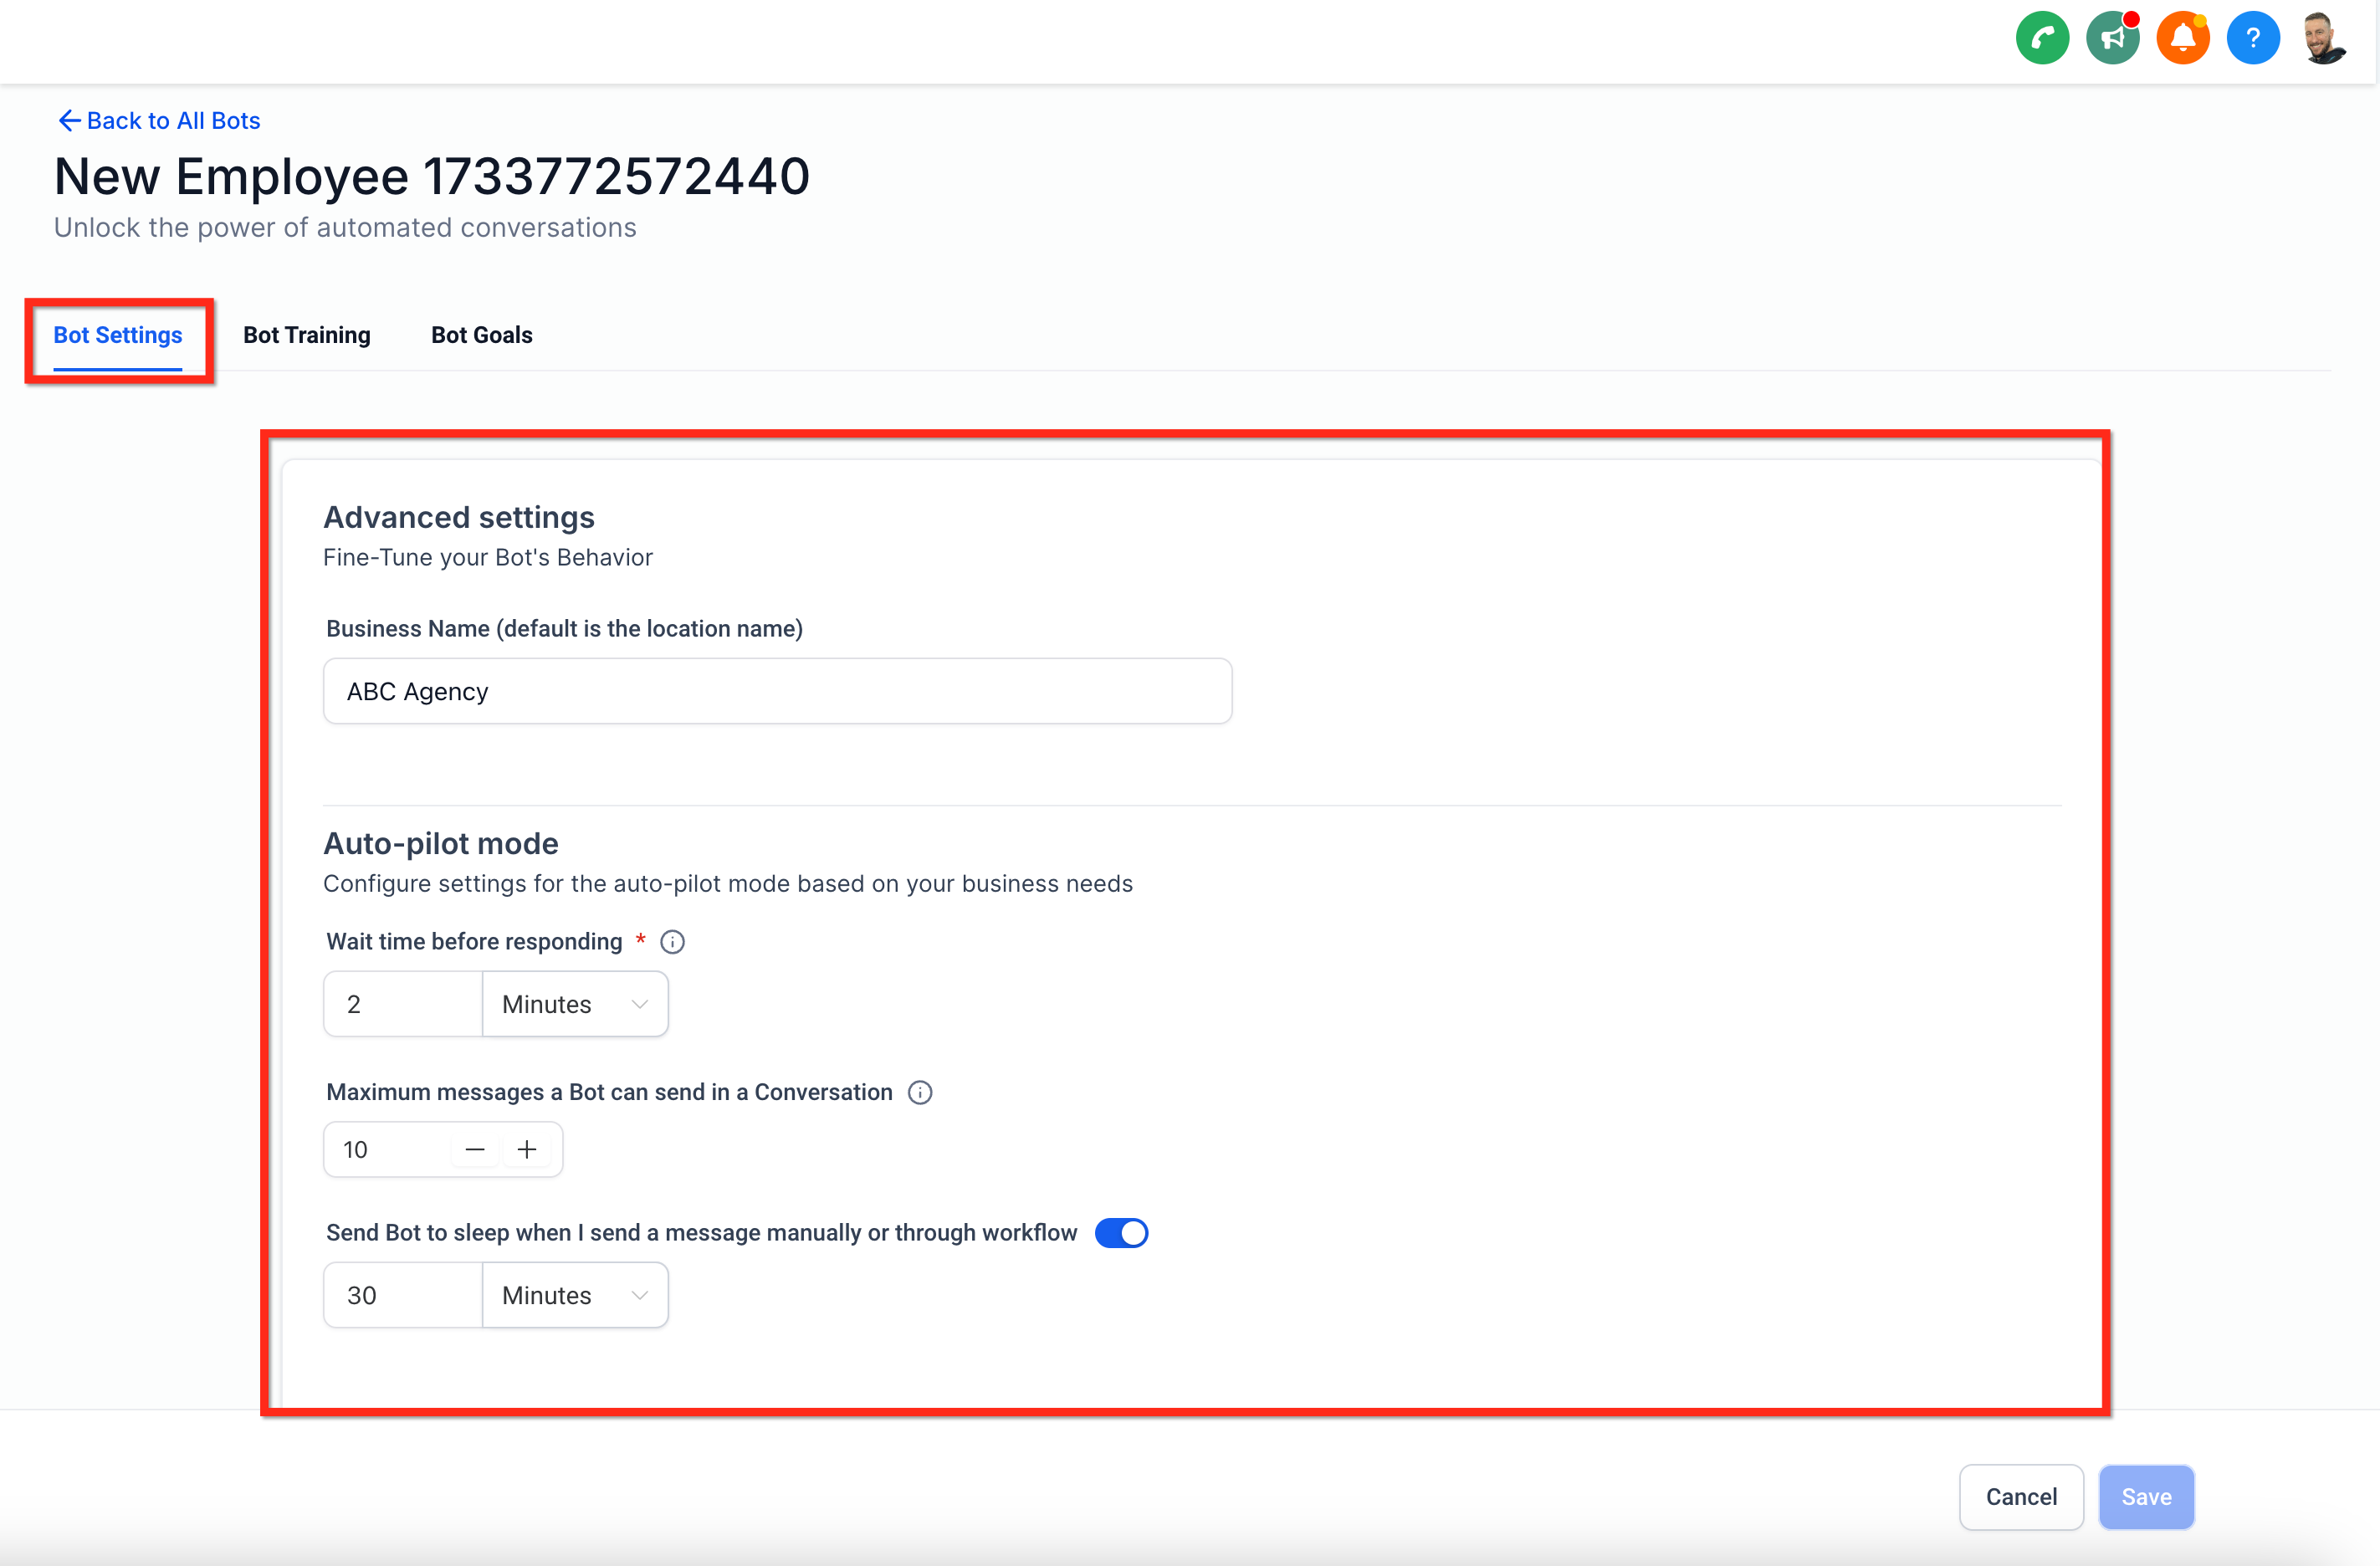Open the blue help question-mark icon
Screen dimensions: 2380x1566
click(x=2253, y=38)
